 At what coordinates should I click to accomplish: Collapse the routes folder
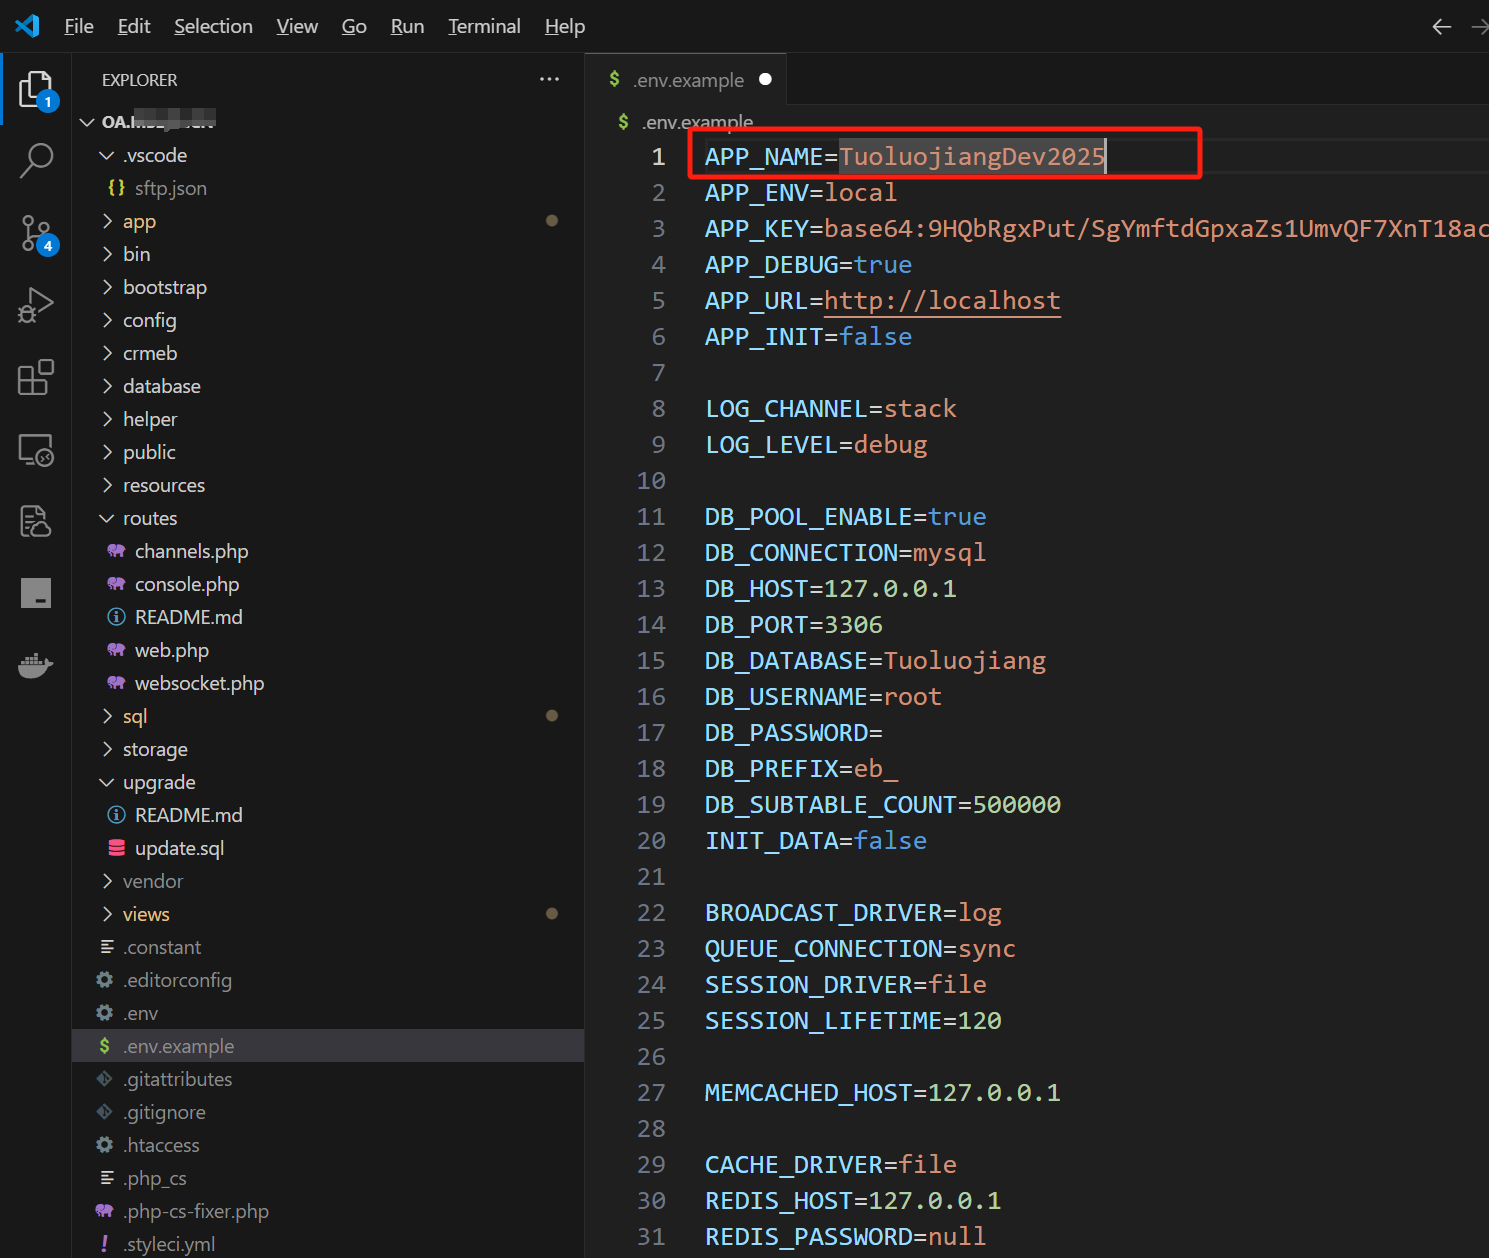328,518
